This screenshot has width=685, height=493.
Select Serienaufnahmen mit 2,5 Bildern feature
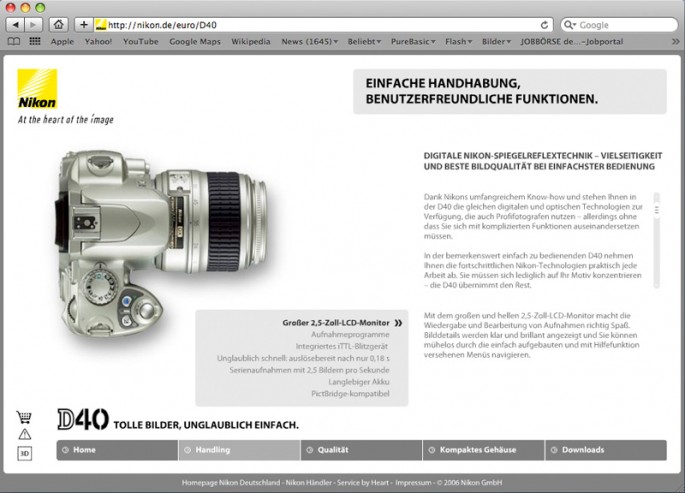click(x=309, y=370)
